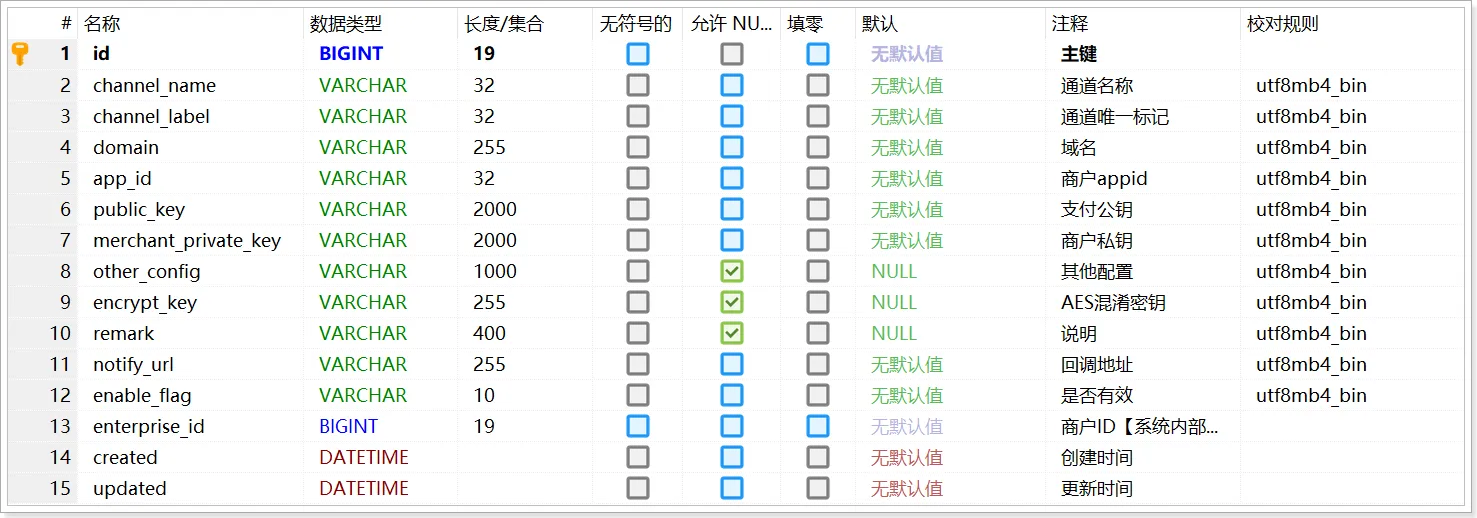Open collation utf8mb4_bin of remark row
The image size is (1477, 518).
pos(1311,333)
